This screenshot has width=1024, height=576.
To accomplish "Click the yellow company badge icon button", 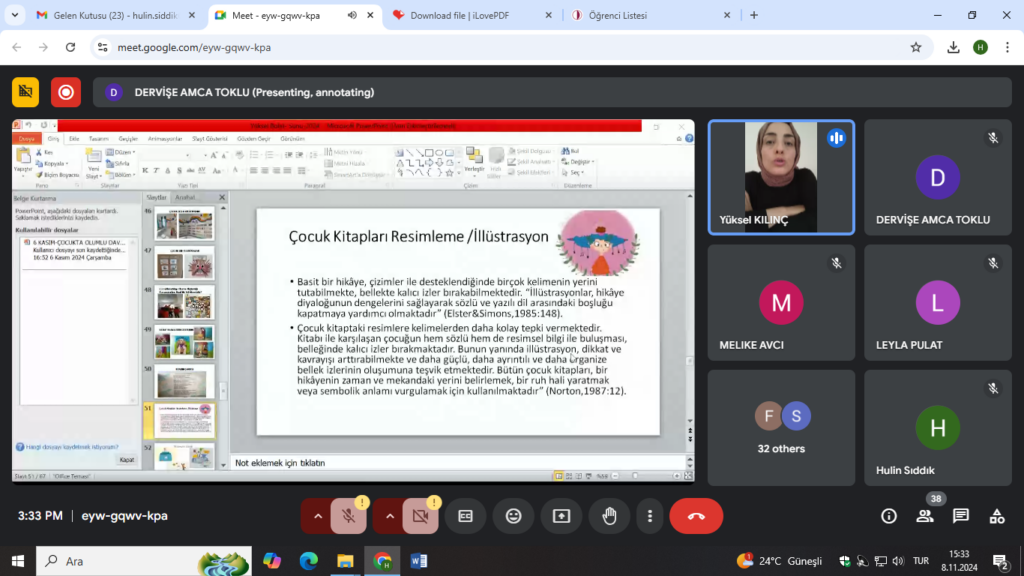I will [x=26, y=92].
